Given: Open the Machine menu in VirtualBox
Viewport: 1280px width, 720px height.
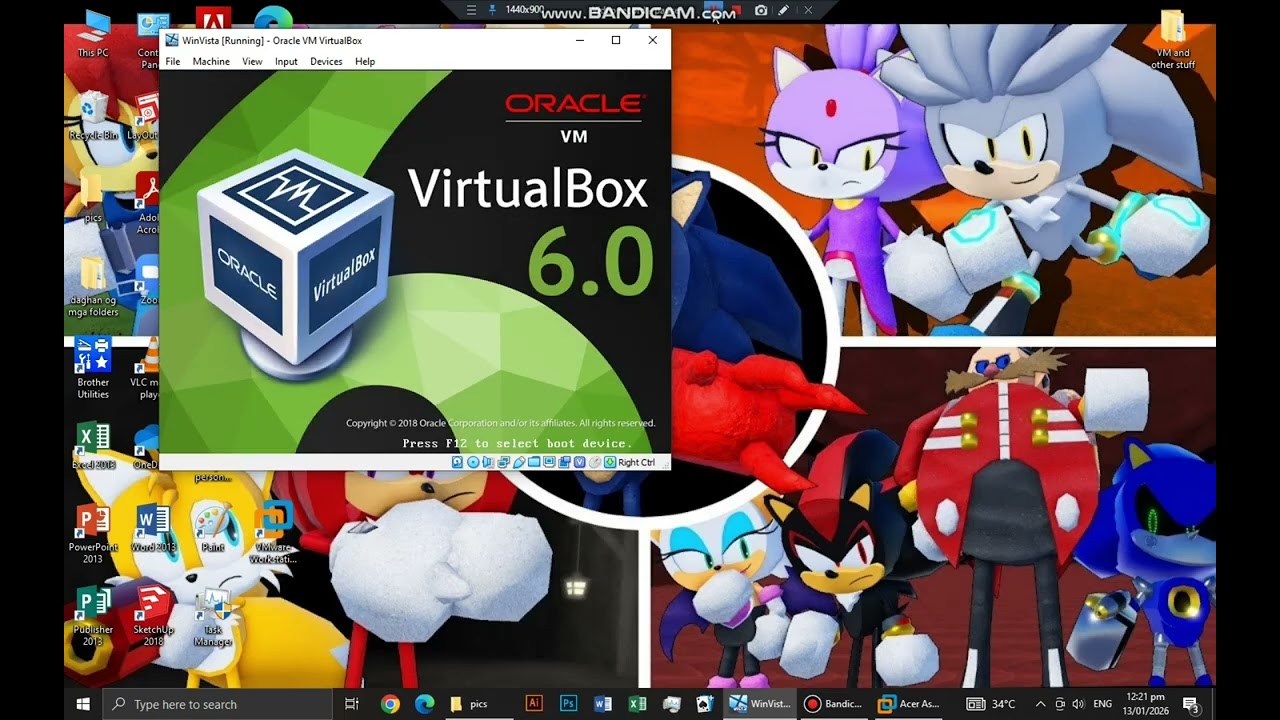Looking at the screenshot, I should click(211, 62).
